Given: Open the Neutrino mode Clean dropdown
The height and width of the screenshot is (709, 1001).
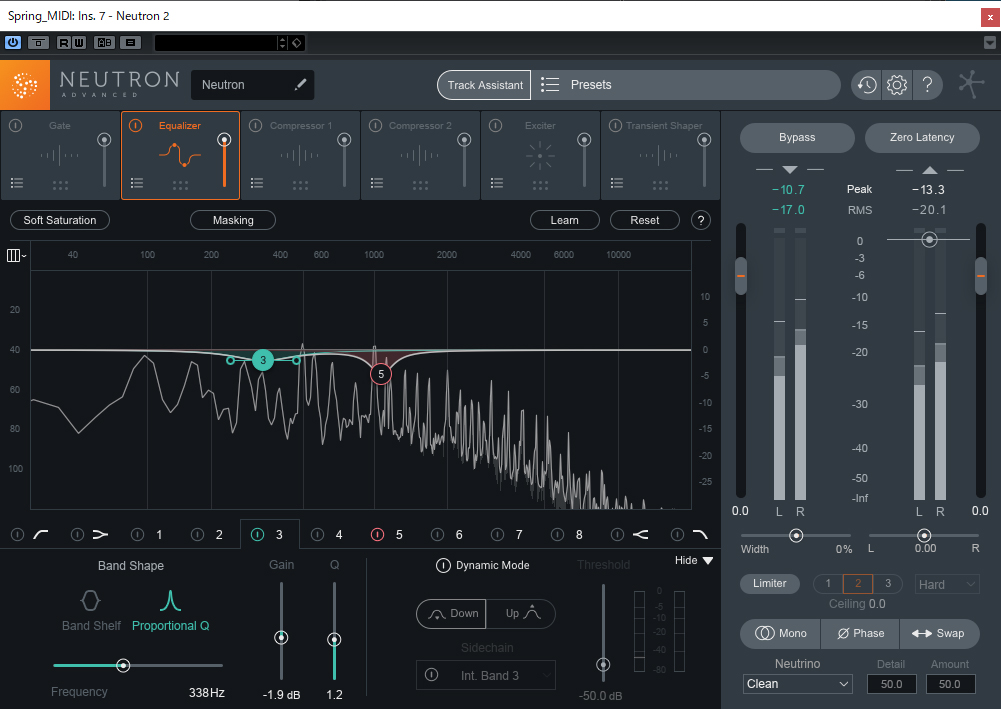Looking at the screenshot, I should click(x=797, y=683).
